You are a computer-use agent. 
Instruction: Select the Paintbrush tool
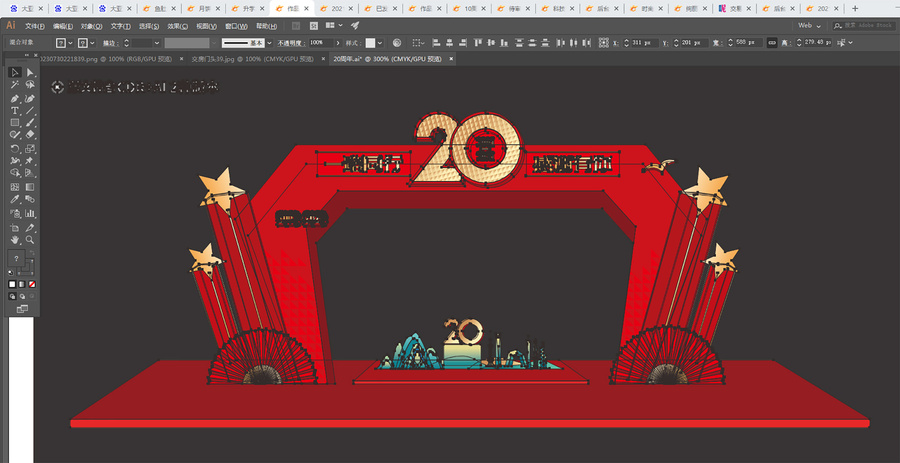[30, 123]
